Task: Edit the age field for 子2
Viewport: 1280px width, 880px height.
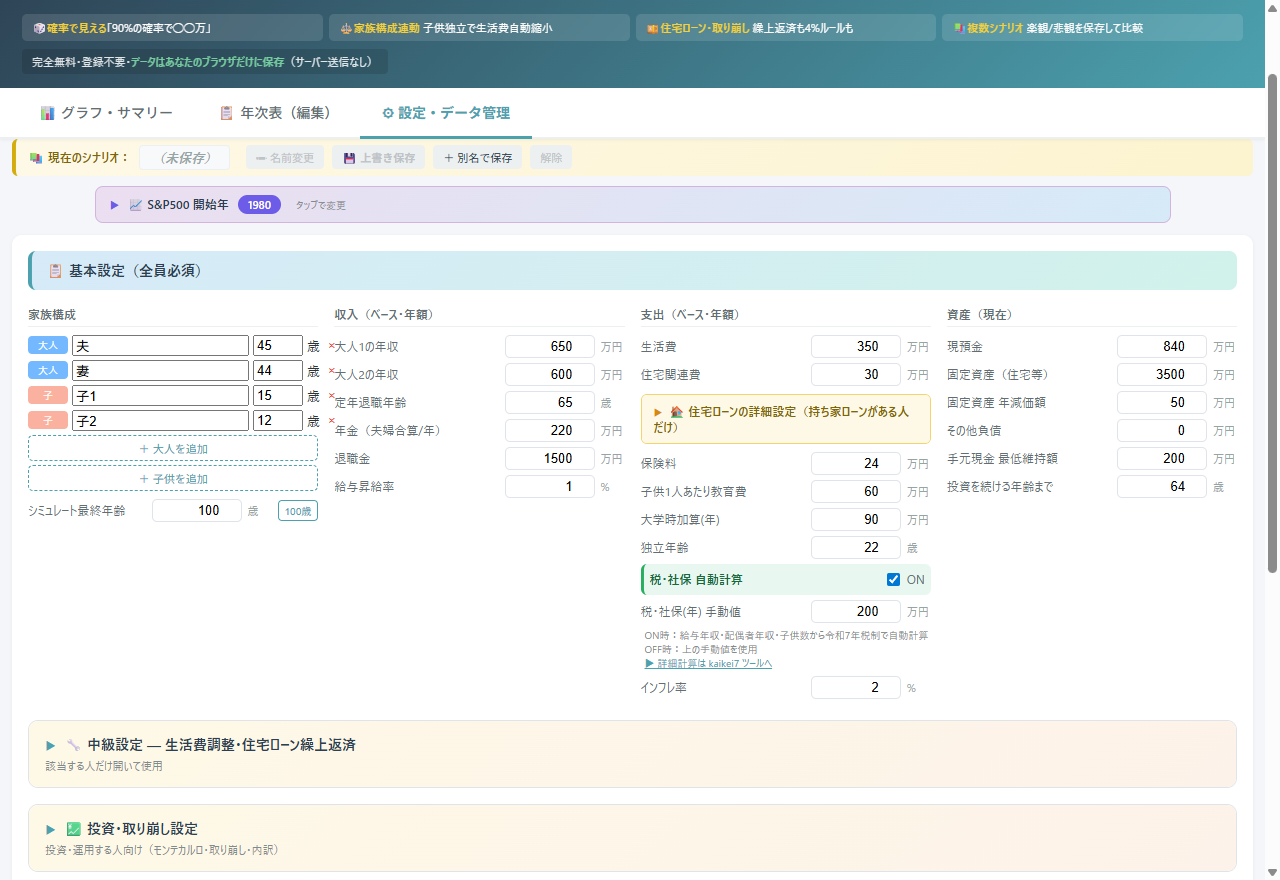Action: [x=278, y=421]
